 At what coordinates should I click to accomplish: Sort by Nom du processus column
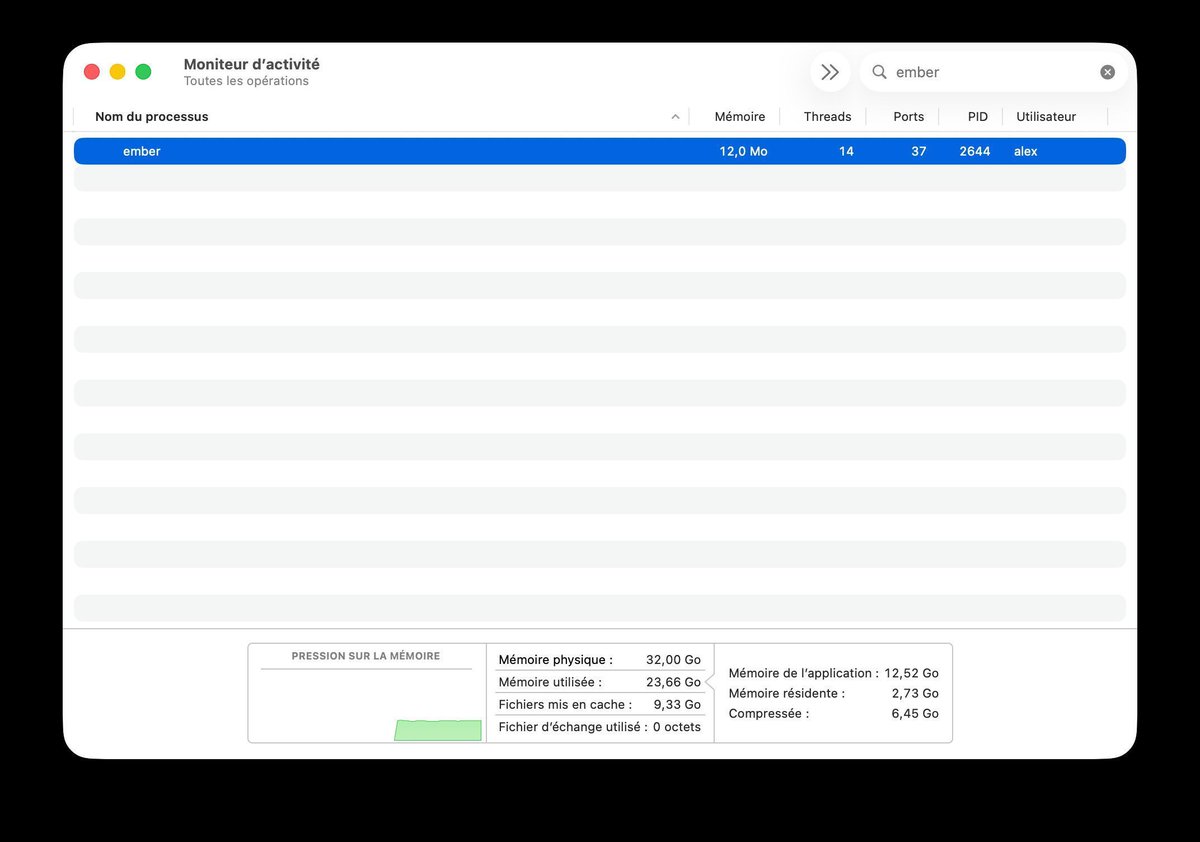152,117
